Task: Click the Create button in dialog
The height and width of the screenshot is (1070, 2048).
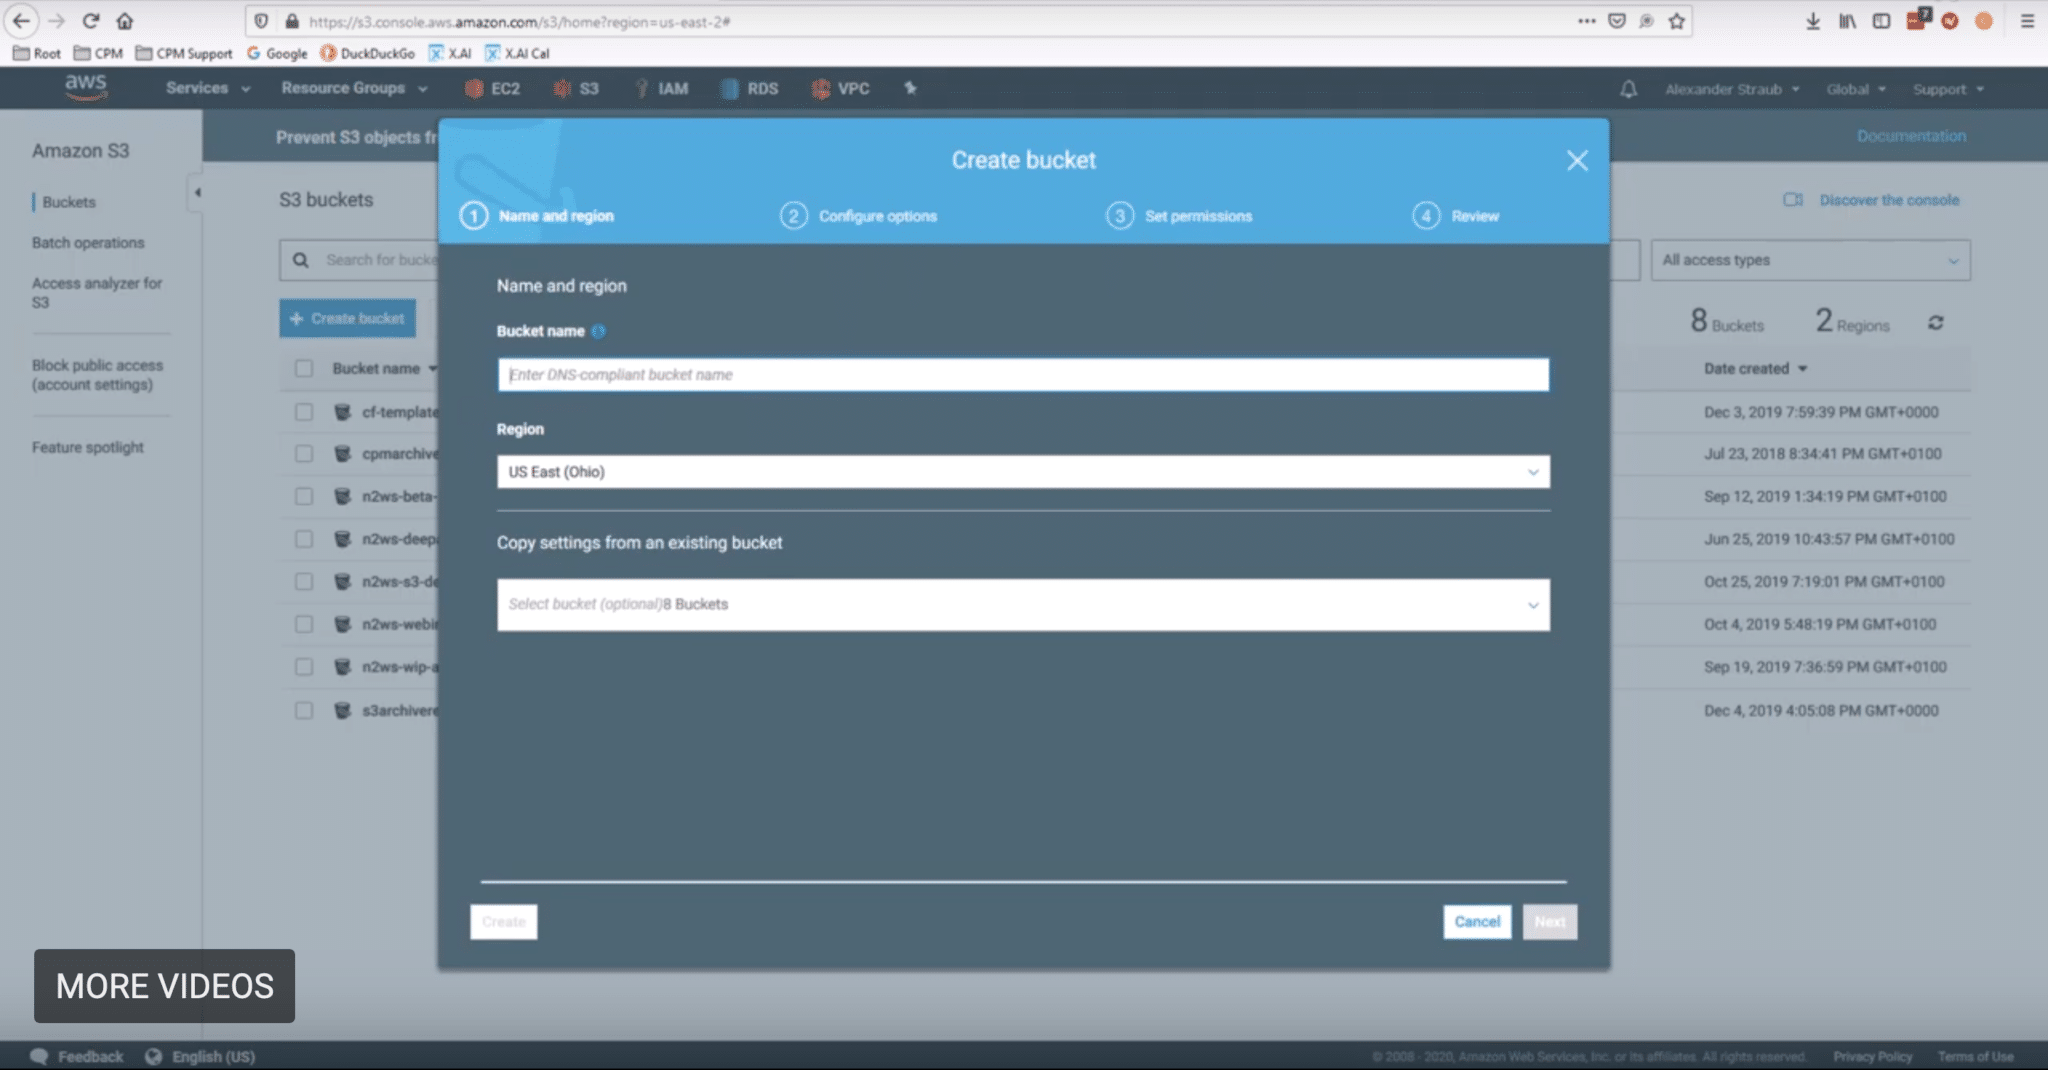Action: [504, 922]
